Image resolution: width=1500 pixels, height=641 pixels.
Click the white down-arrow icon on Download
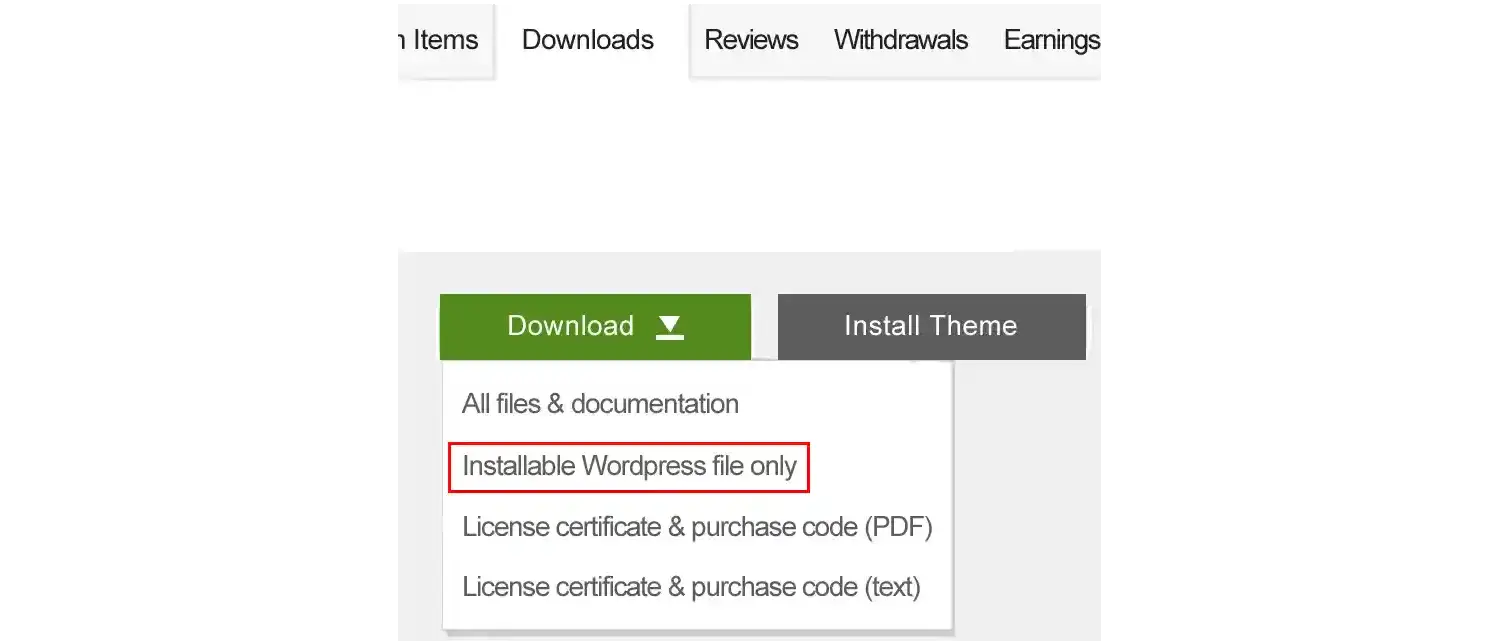tap(669, 327)
